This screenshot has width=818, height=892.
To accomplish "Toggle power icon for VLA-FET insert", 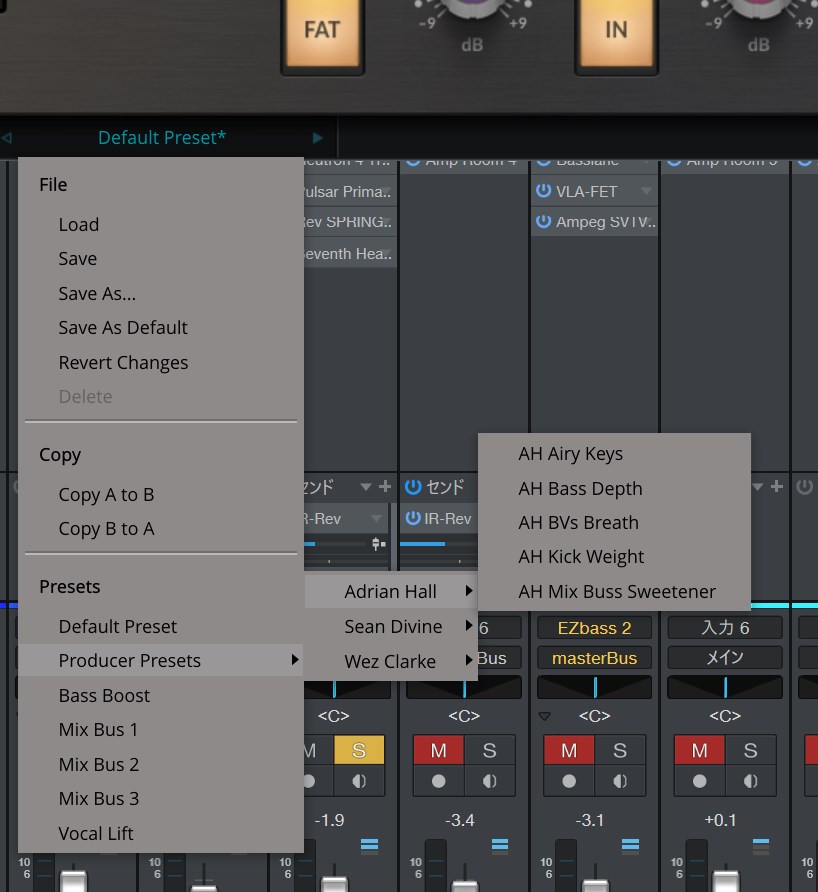I will click(x=543, y=190).
